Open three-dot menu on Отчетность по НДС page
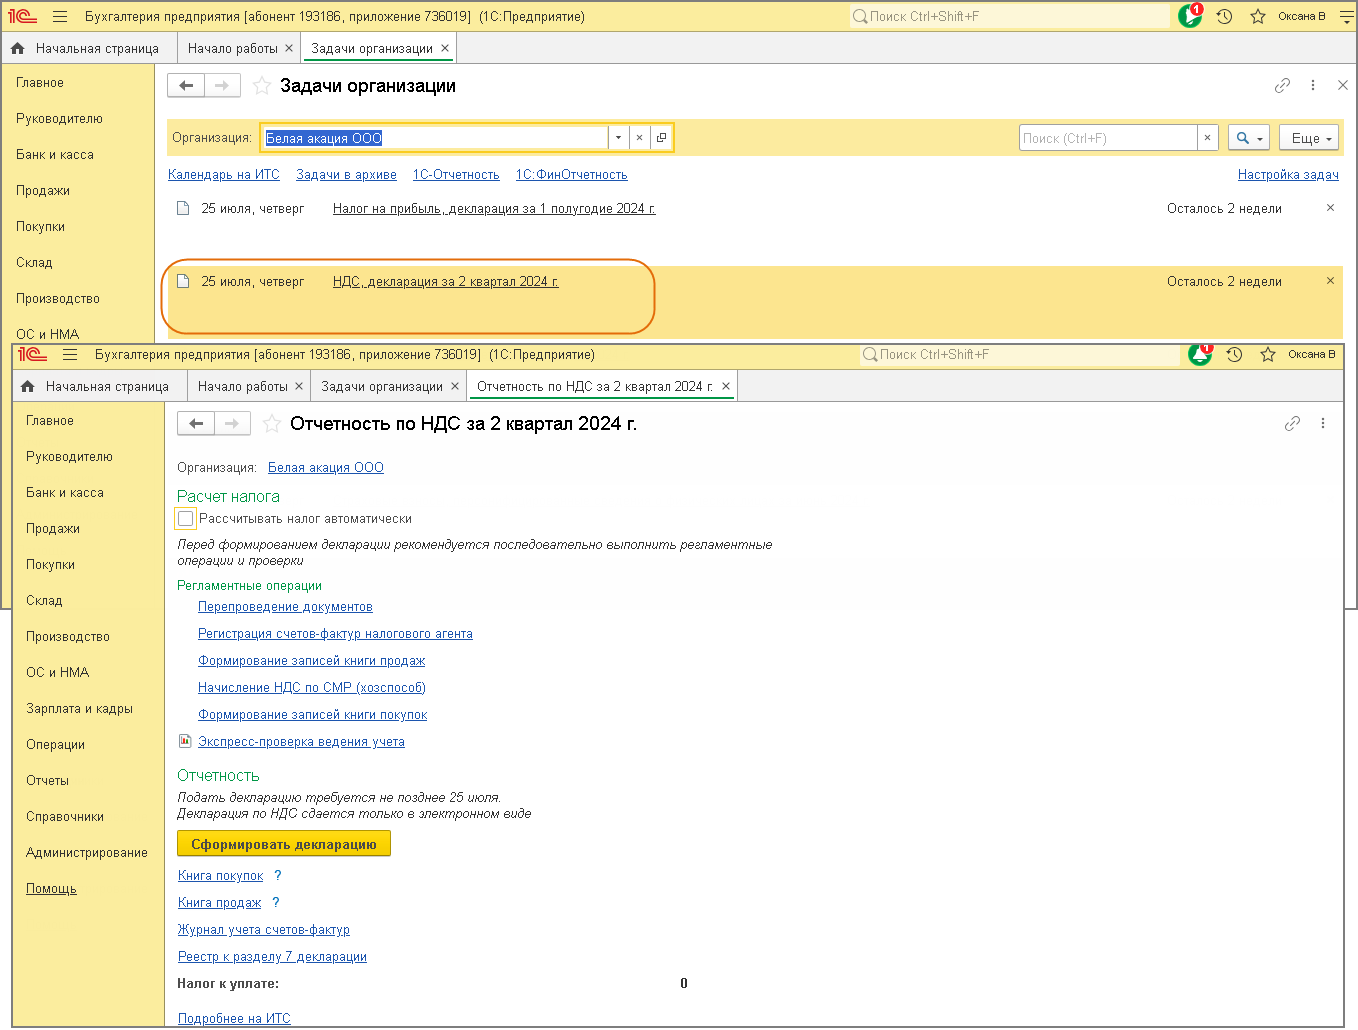The width and height of the screenshot is (1358, 1030). tap(1323, 424)
